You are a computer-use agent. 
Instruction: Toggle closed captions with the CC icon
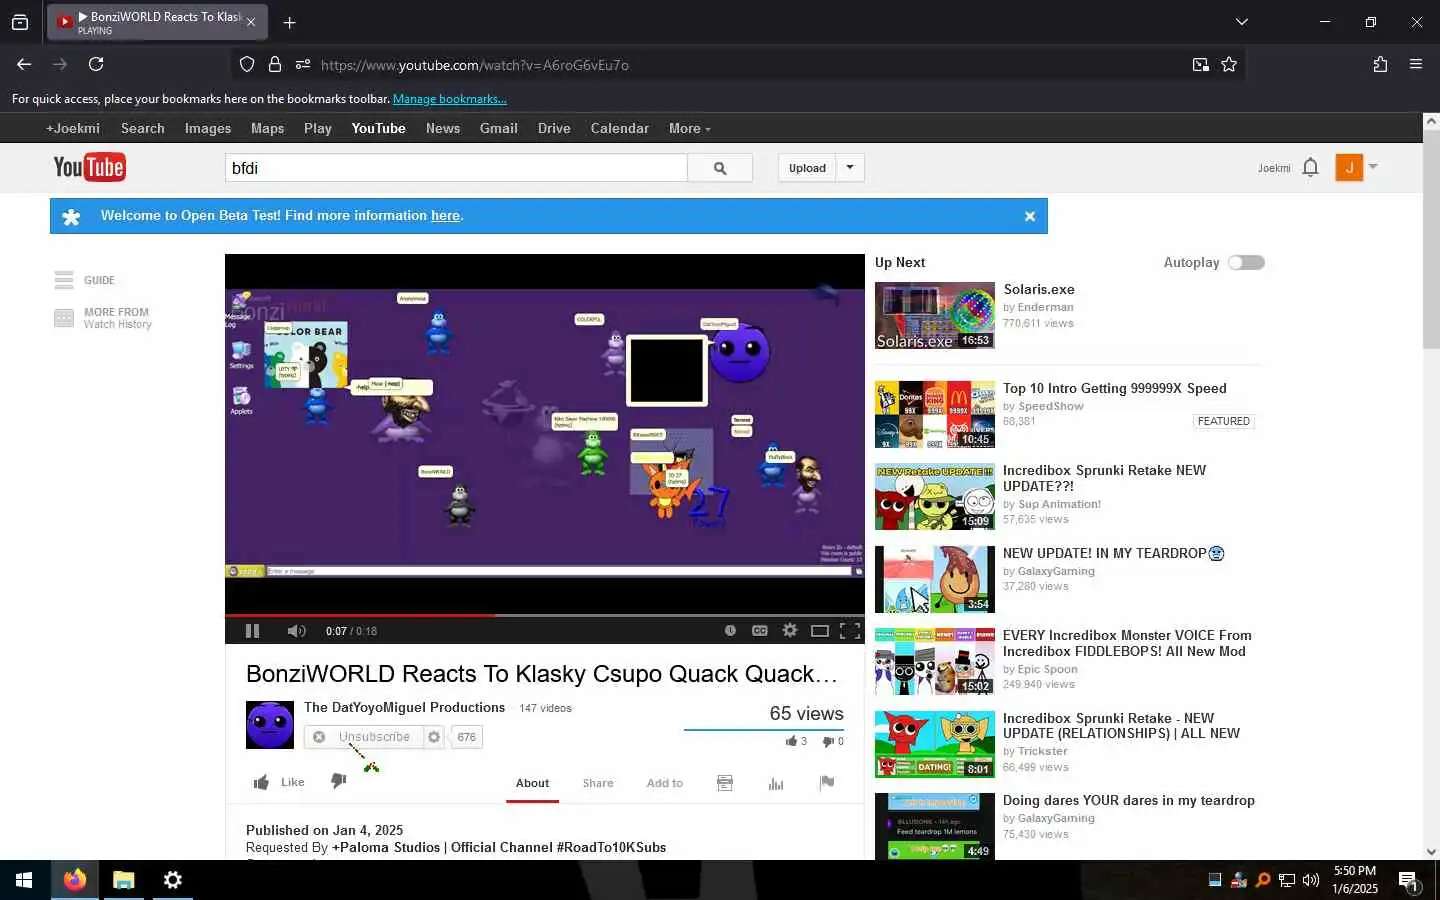[x=760, y=630]
